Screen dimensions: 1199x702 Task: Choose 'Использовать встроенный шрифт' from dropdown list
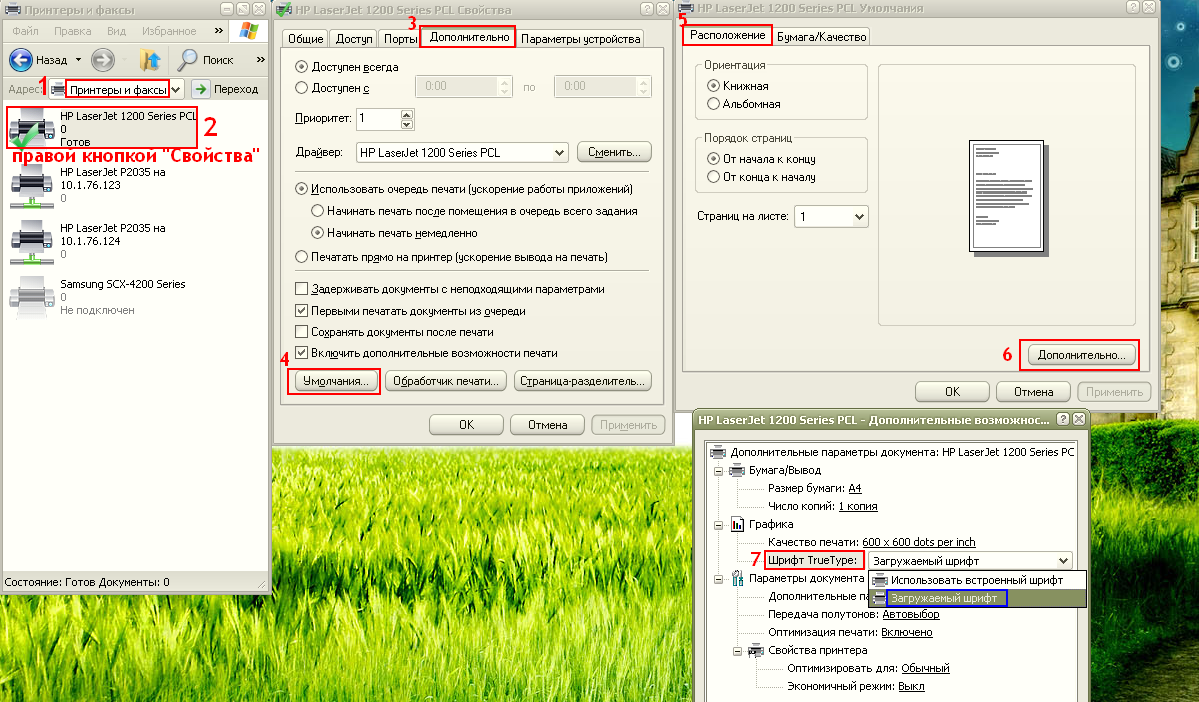pyautogui.click(x=975, y=580)
